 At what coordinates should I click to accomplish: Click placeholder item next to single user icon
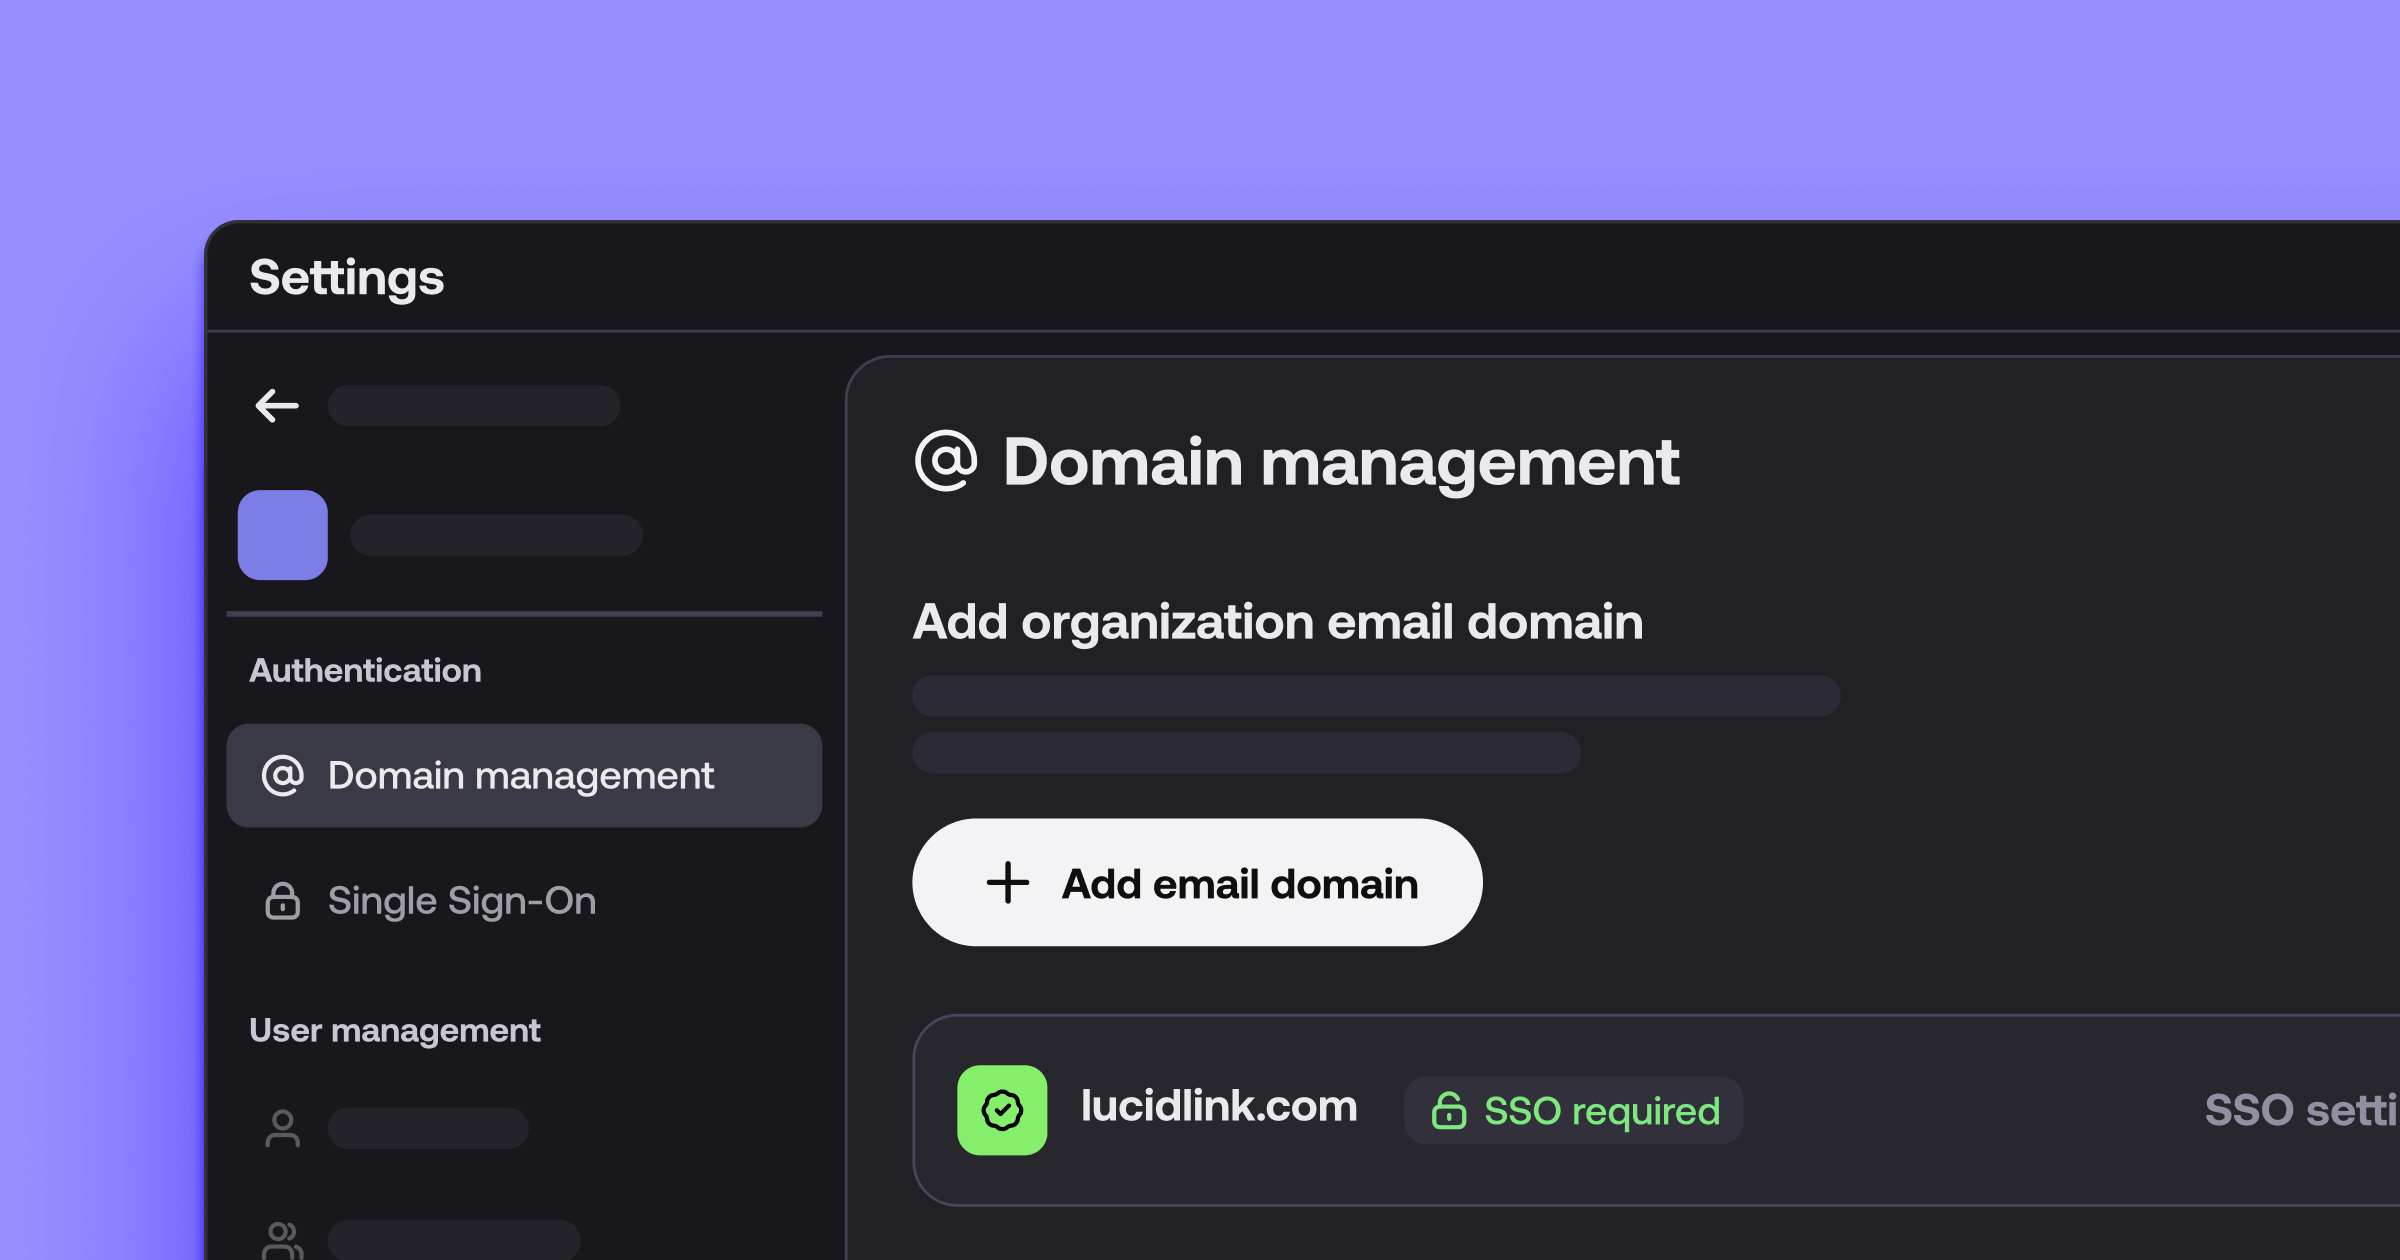428,1128
